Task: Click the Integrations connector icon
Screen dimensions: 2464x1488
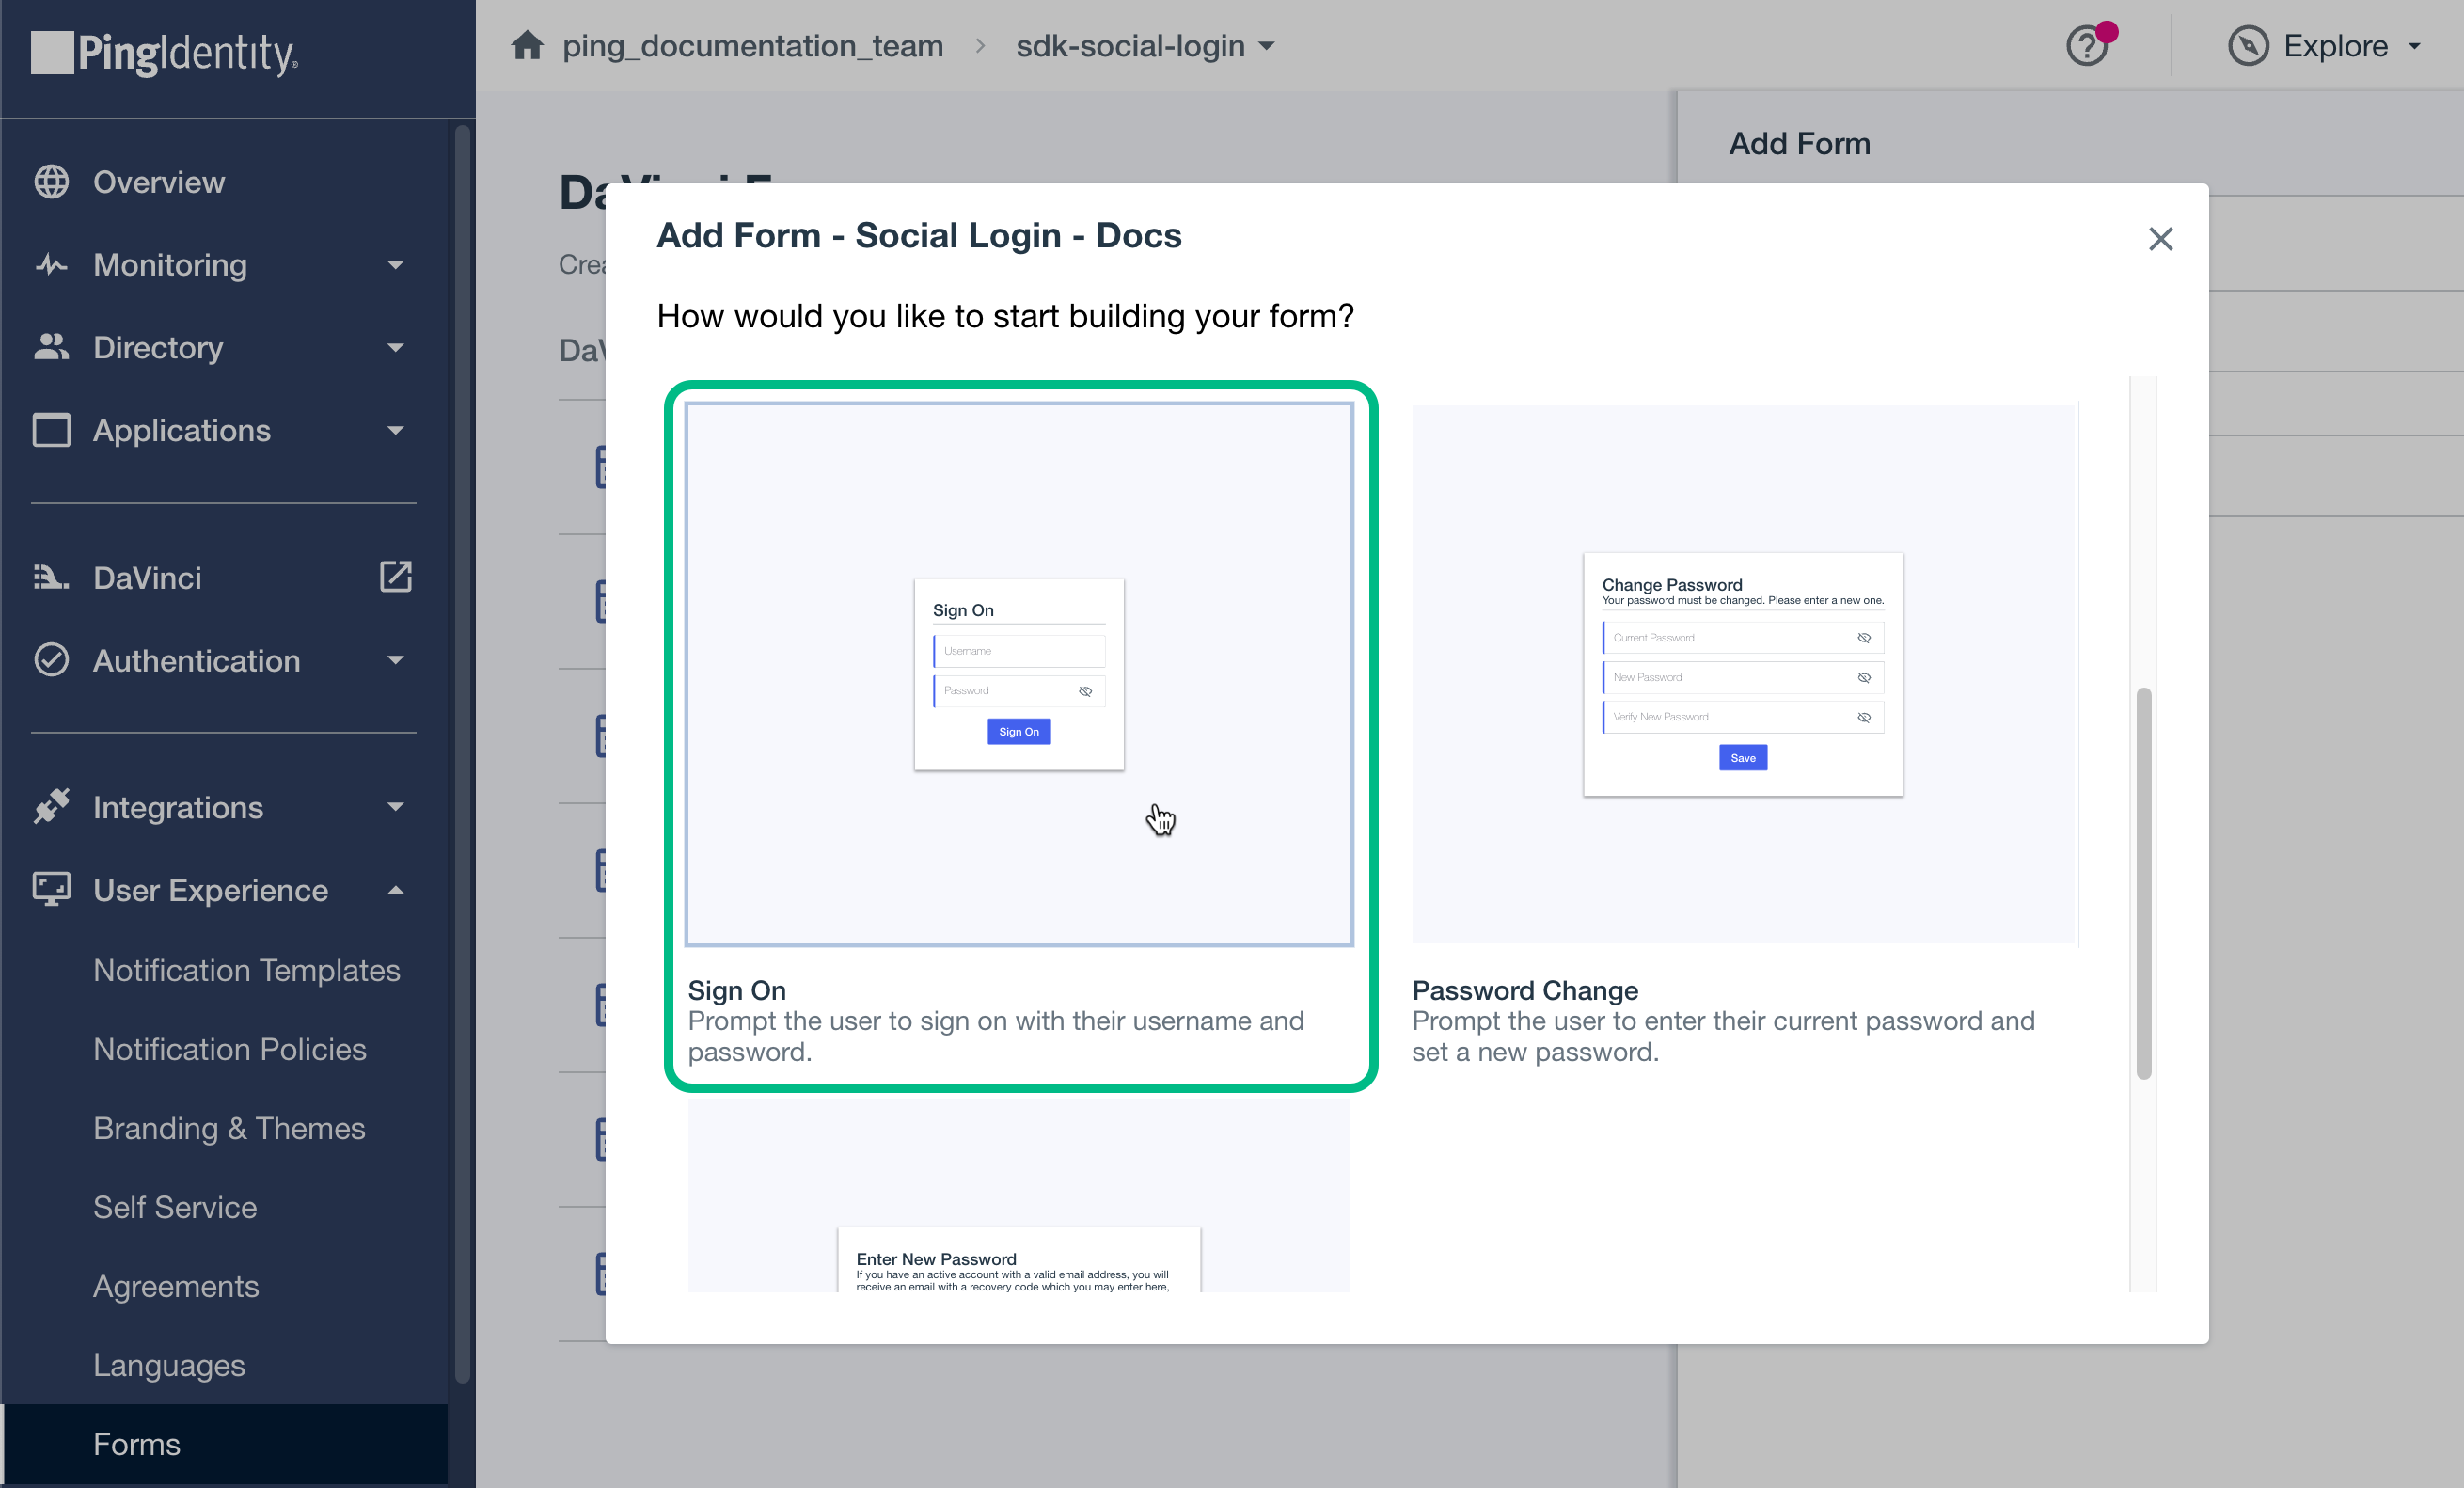Action: 52,806
